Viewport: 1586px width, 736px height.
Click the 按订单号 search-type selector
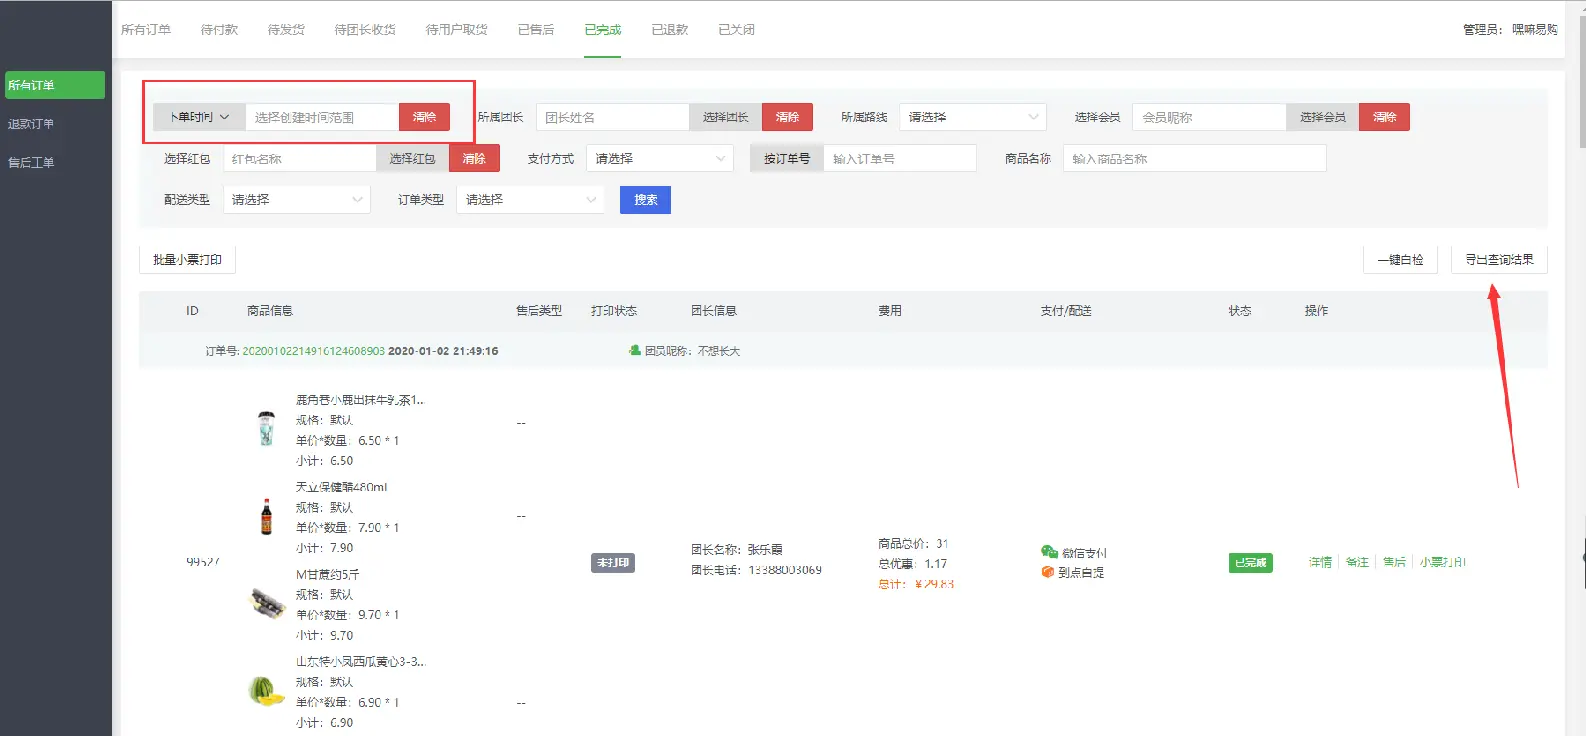coord(787,158)
